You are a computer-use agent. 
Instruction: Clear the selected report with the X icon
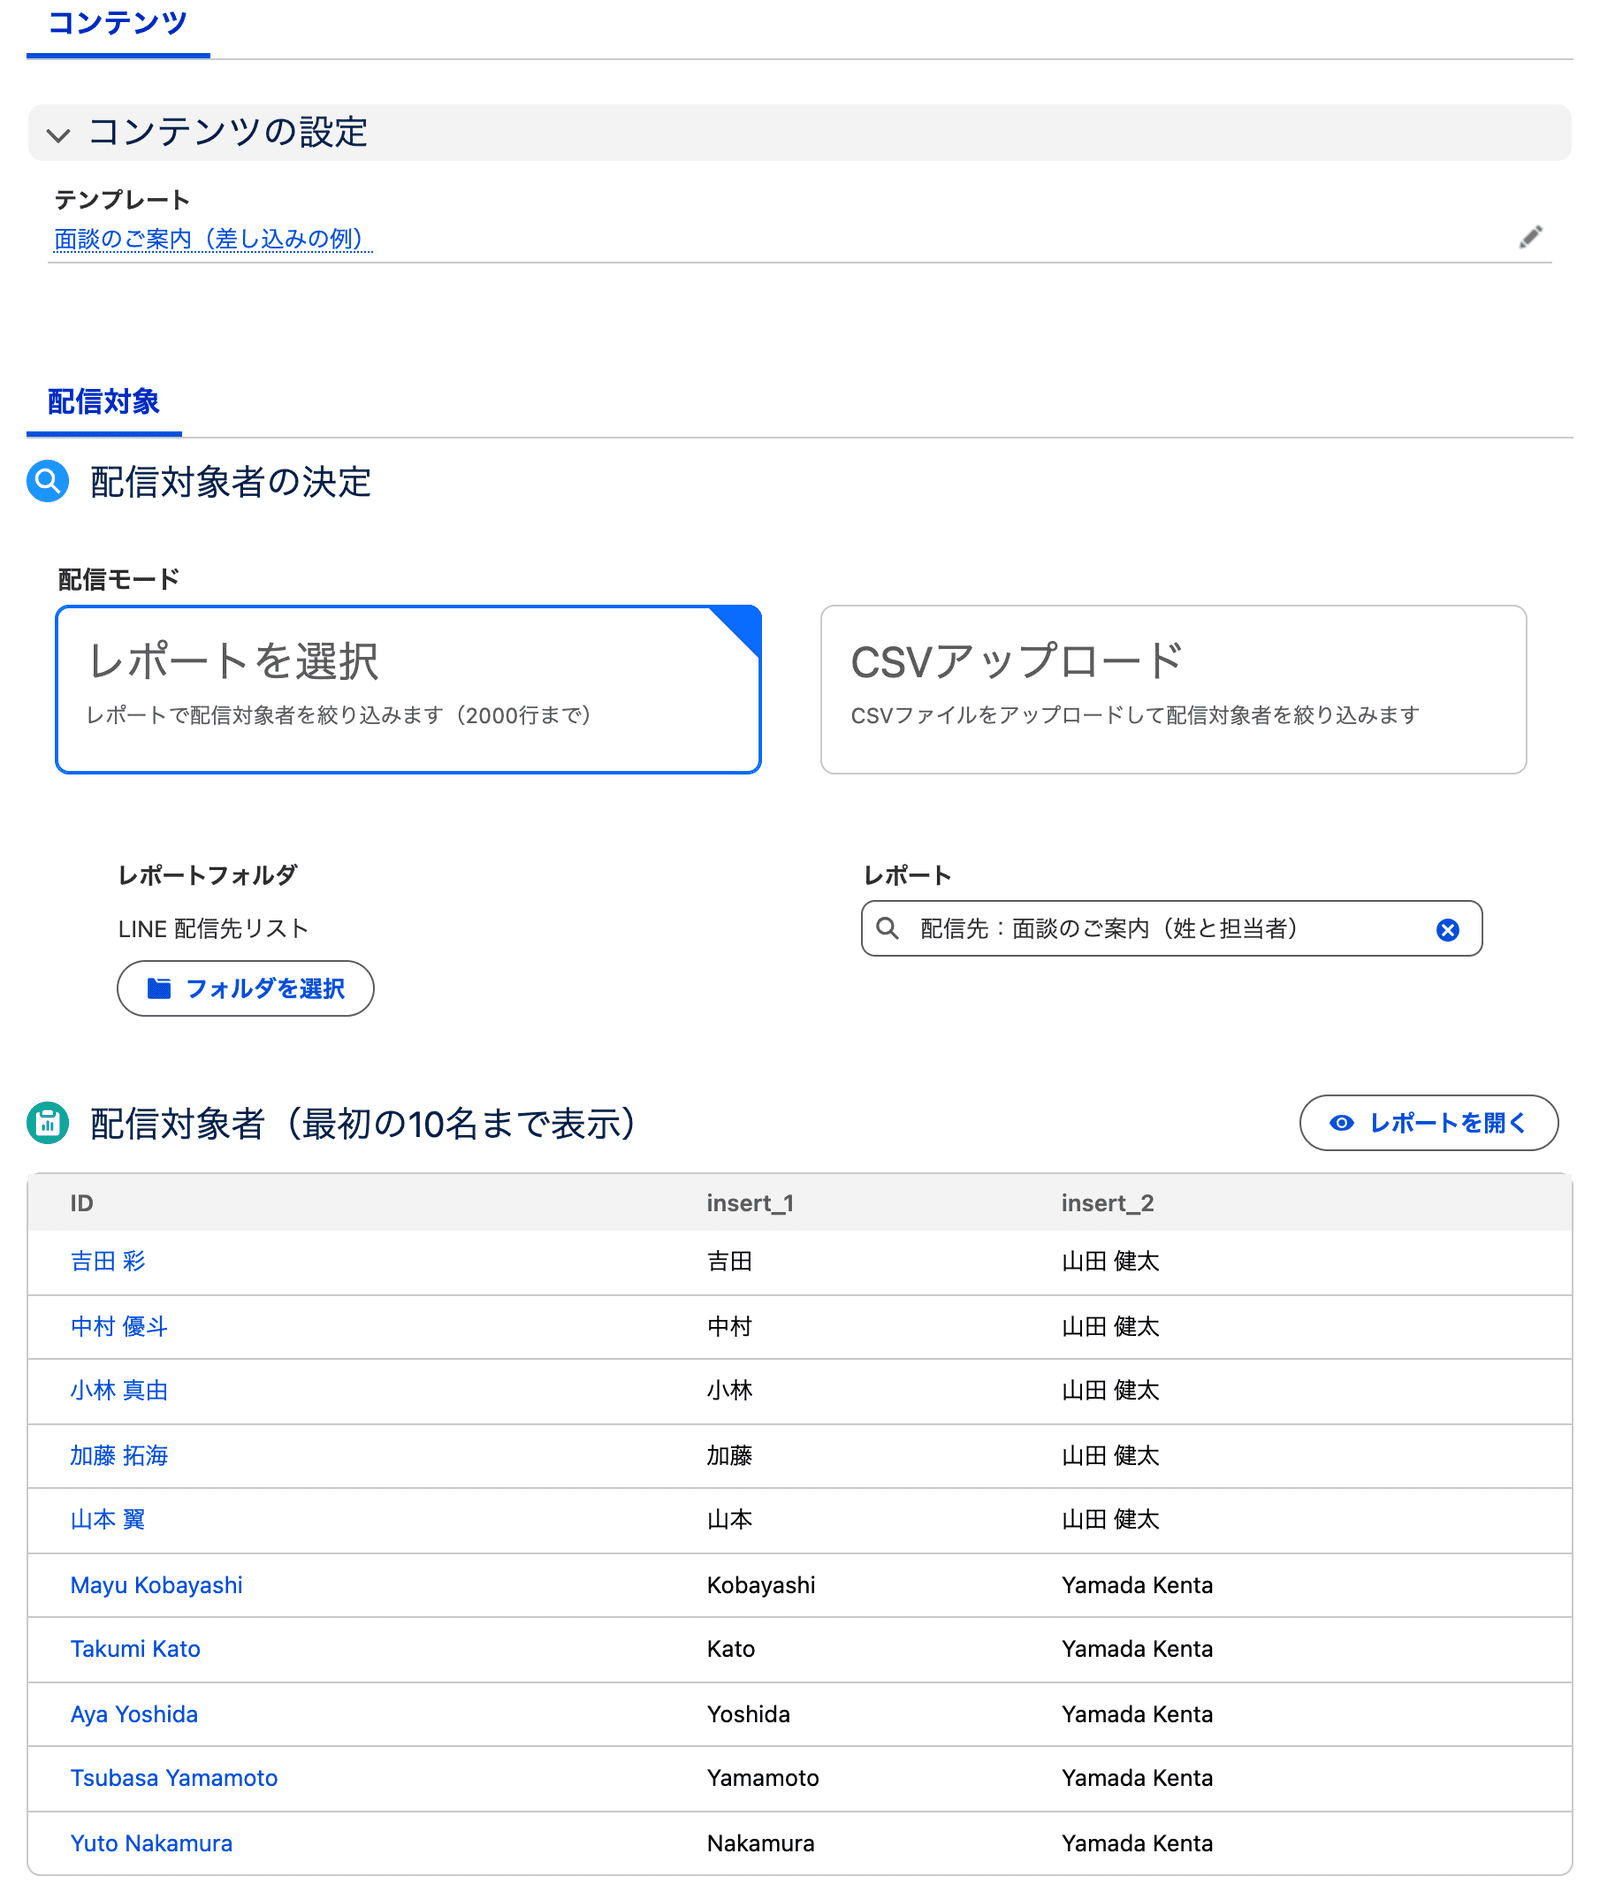click(1447, 930)
